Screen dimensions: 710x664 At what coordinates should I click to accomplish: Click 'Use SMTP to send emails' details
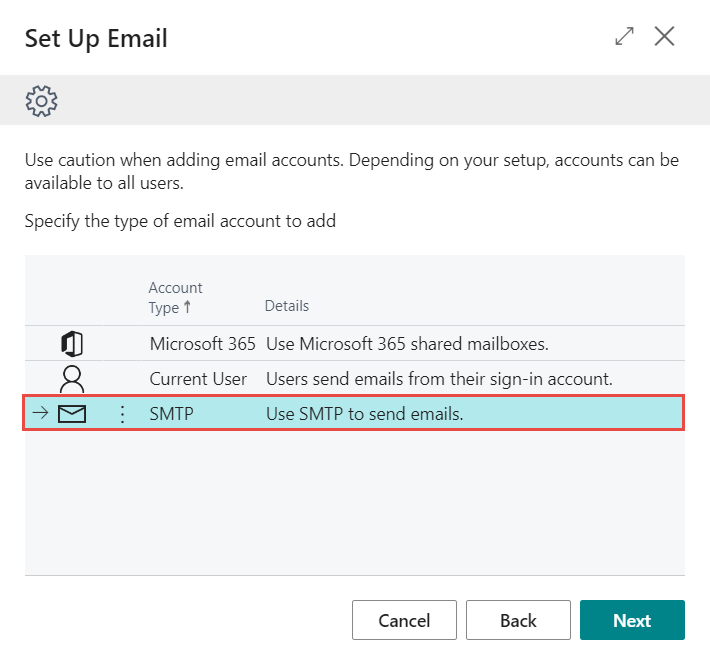(365, 414)
